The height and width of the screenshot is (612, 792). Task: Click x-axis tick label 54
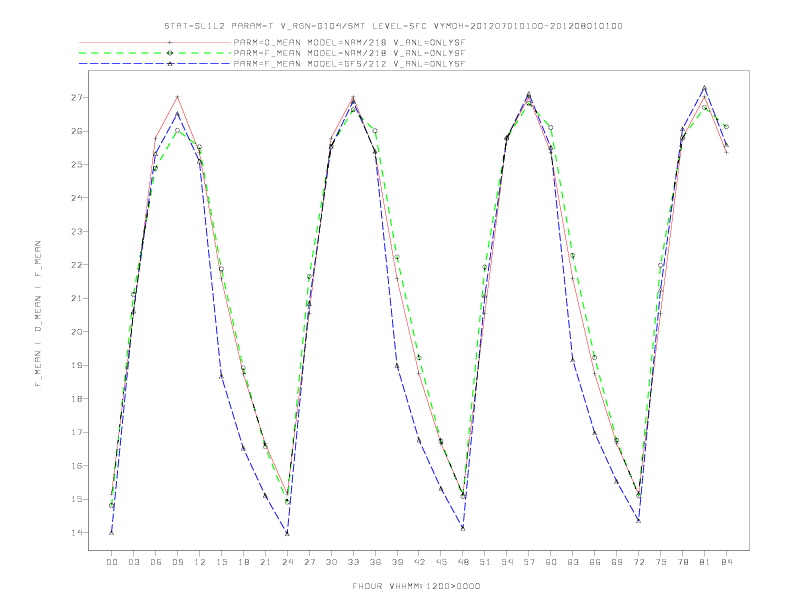click(x=507, y=562)
